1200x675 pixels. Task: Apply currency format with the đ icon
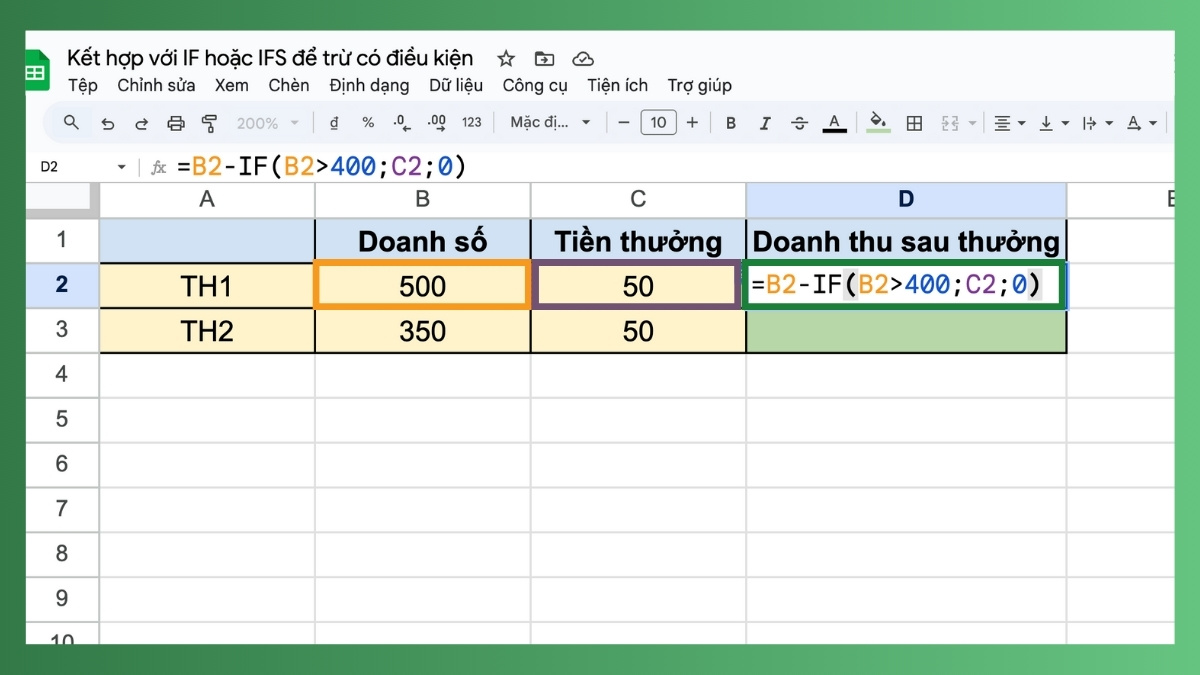pos(334,122)
